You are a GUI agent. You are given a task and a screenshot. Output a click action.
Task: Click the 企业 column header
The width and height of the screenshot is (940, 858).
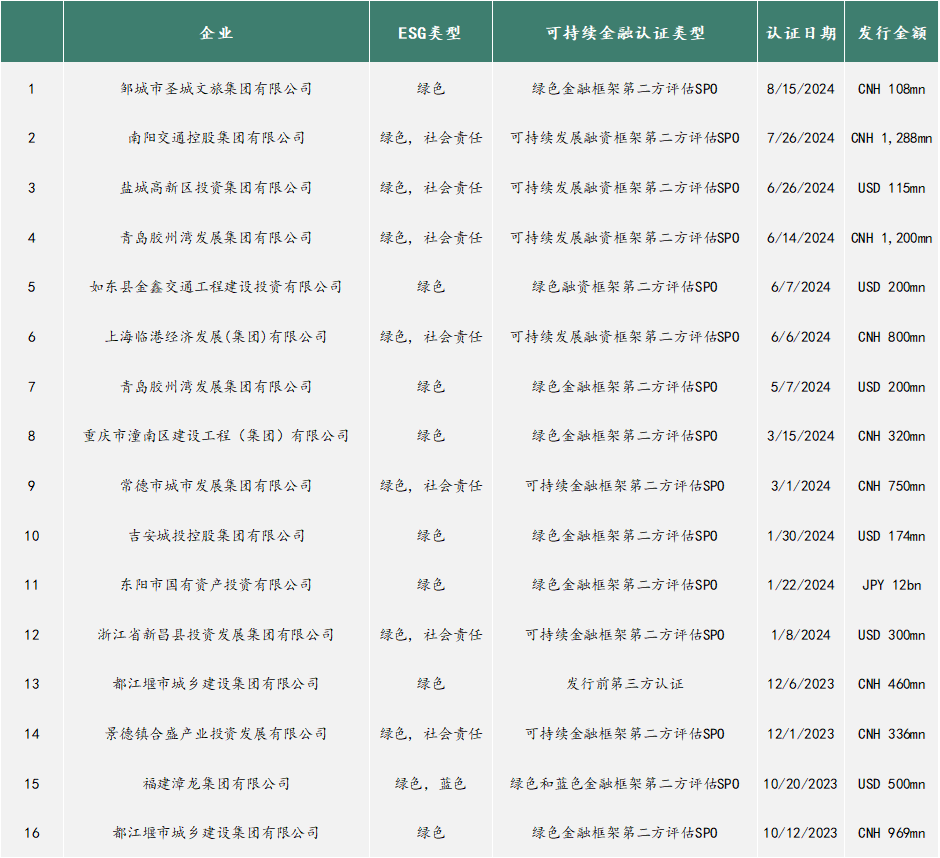[216, 33]
